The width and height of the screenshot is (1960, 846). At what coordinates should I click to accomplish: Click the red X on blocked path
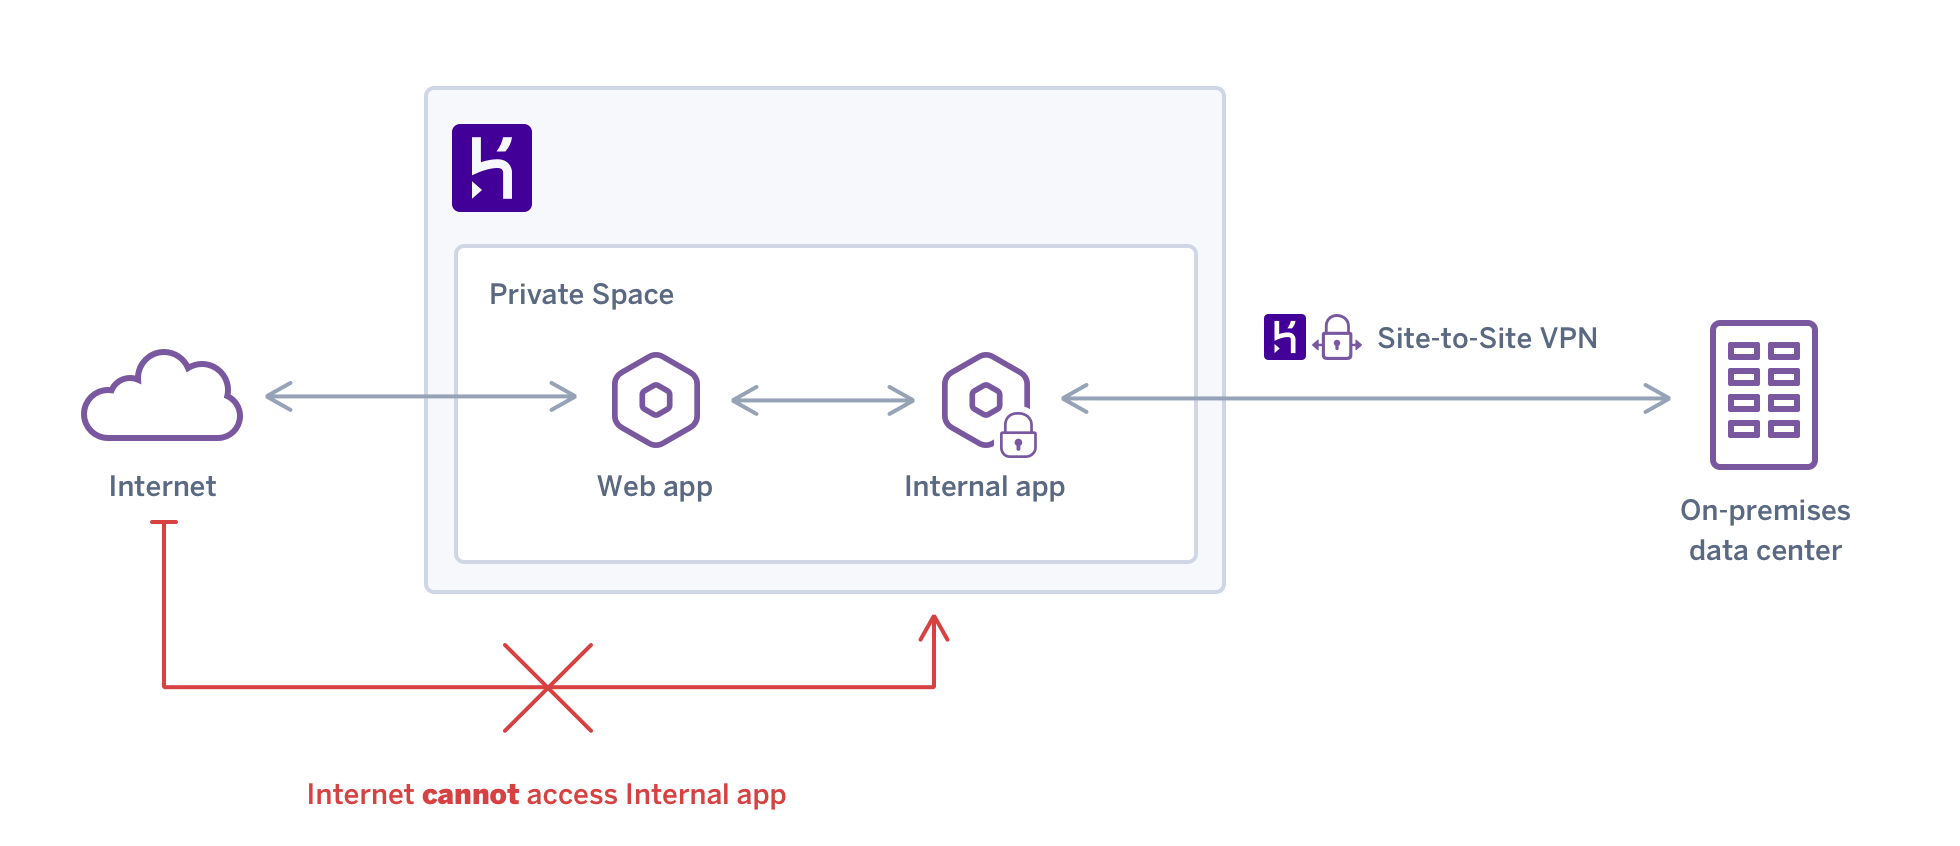(x=548, y=687)
